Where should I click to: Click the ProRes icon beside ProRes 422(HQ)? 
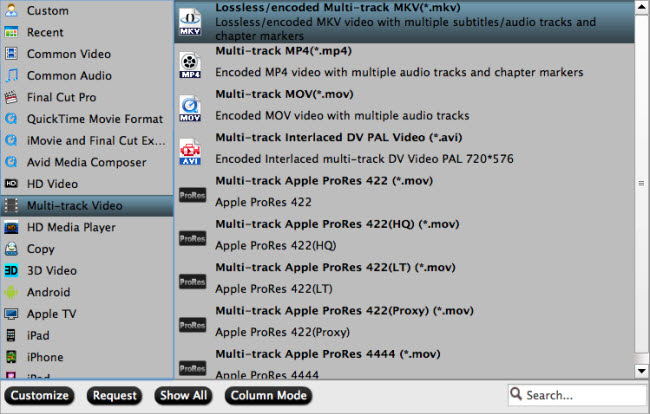pyautogui.click(x=192, y=238)
